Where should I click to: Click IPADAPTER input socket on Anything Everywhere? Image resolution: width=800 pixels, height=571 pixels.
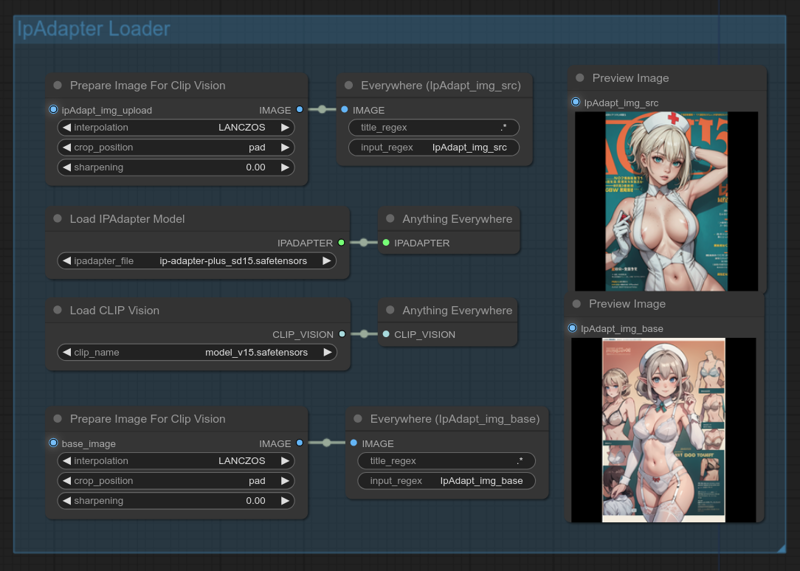pos(386,242)
